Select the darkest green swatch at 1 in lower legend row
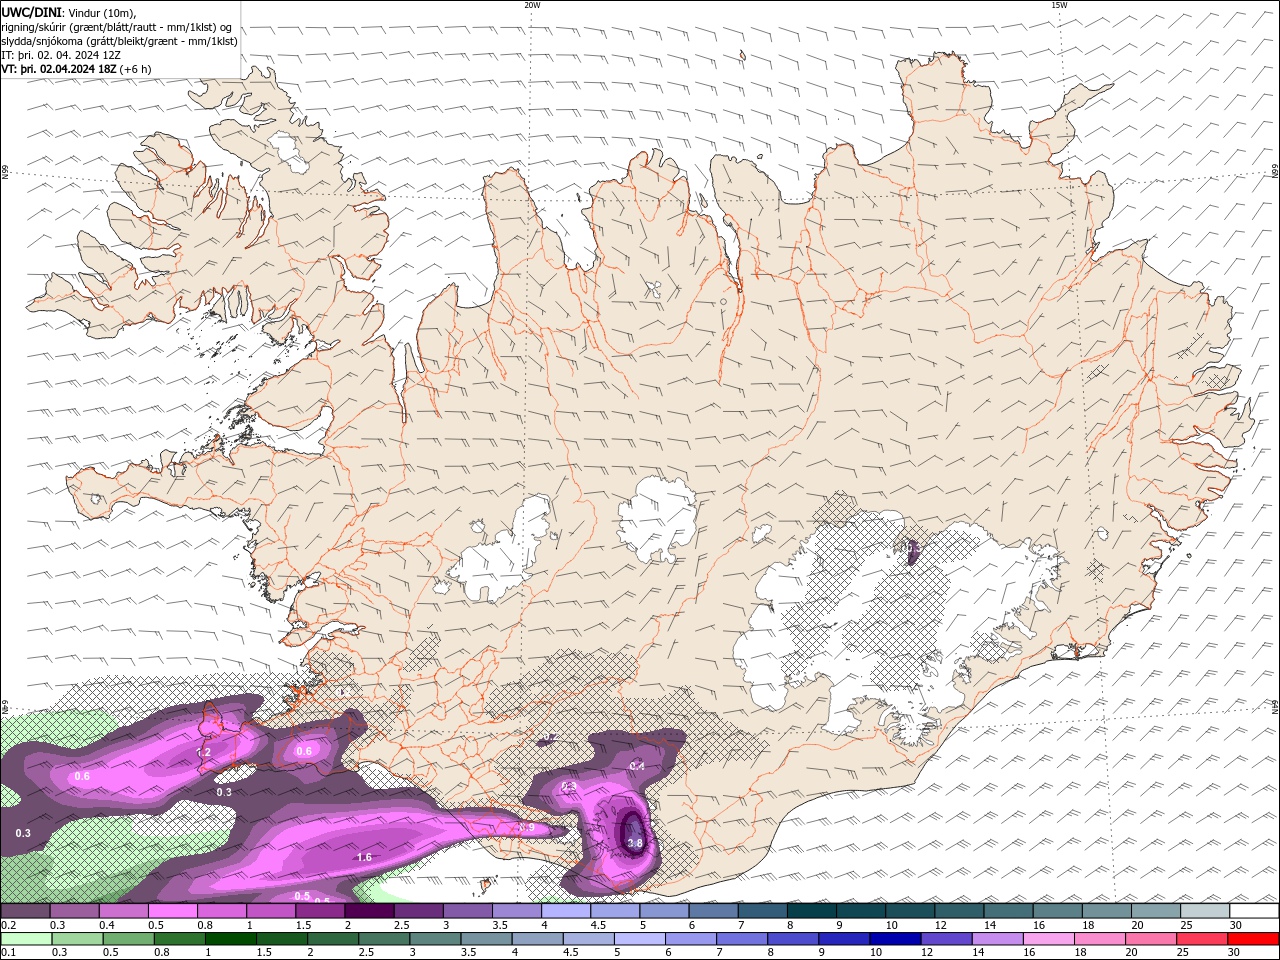 point(230,939)
